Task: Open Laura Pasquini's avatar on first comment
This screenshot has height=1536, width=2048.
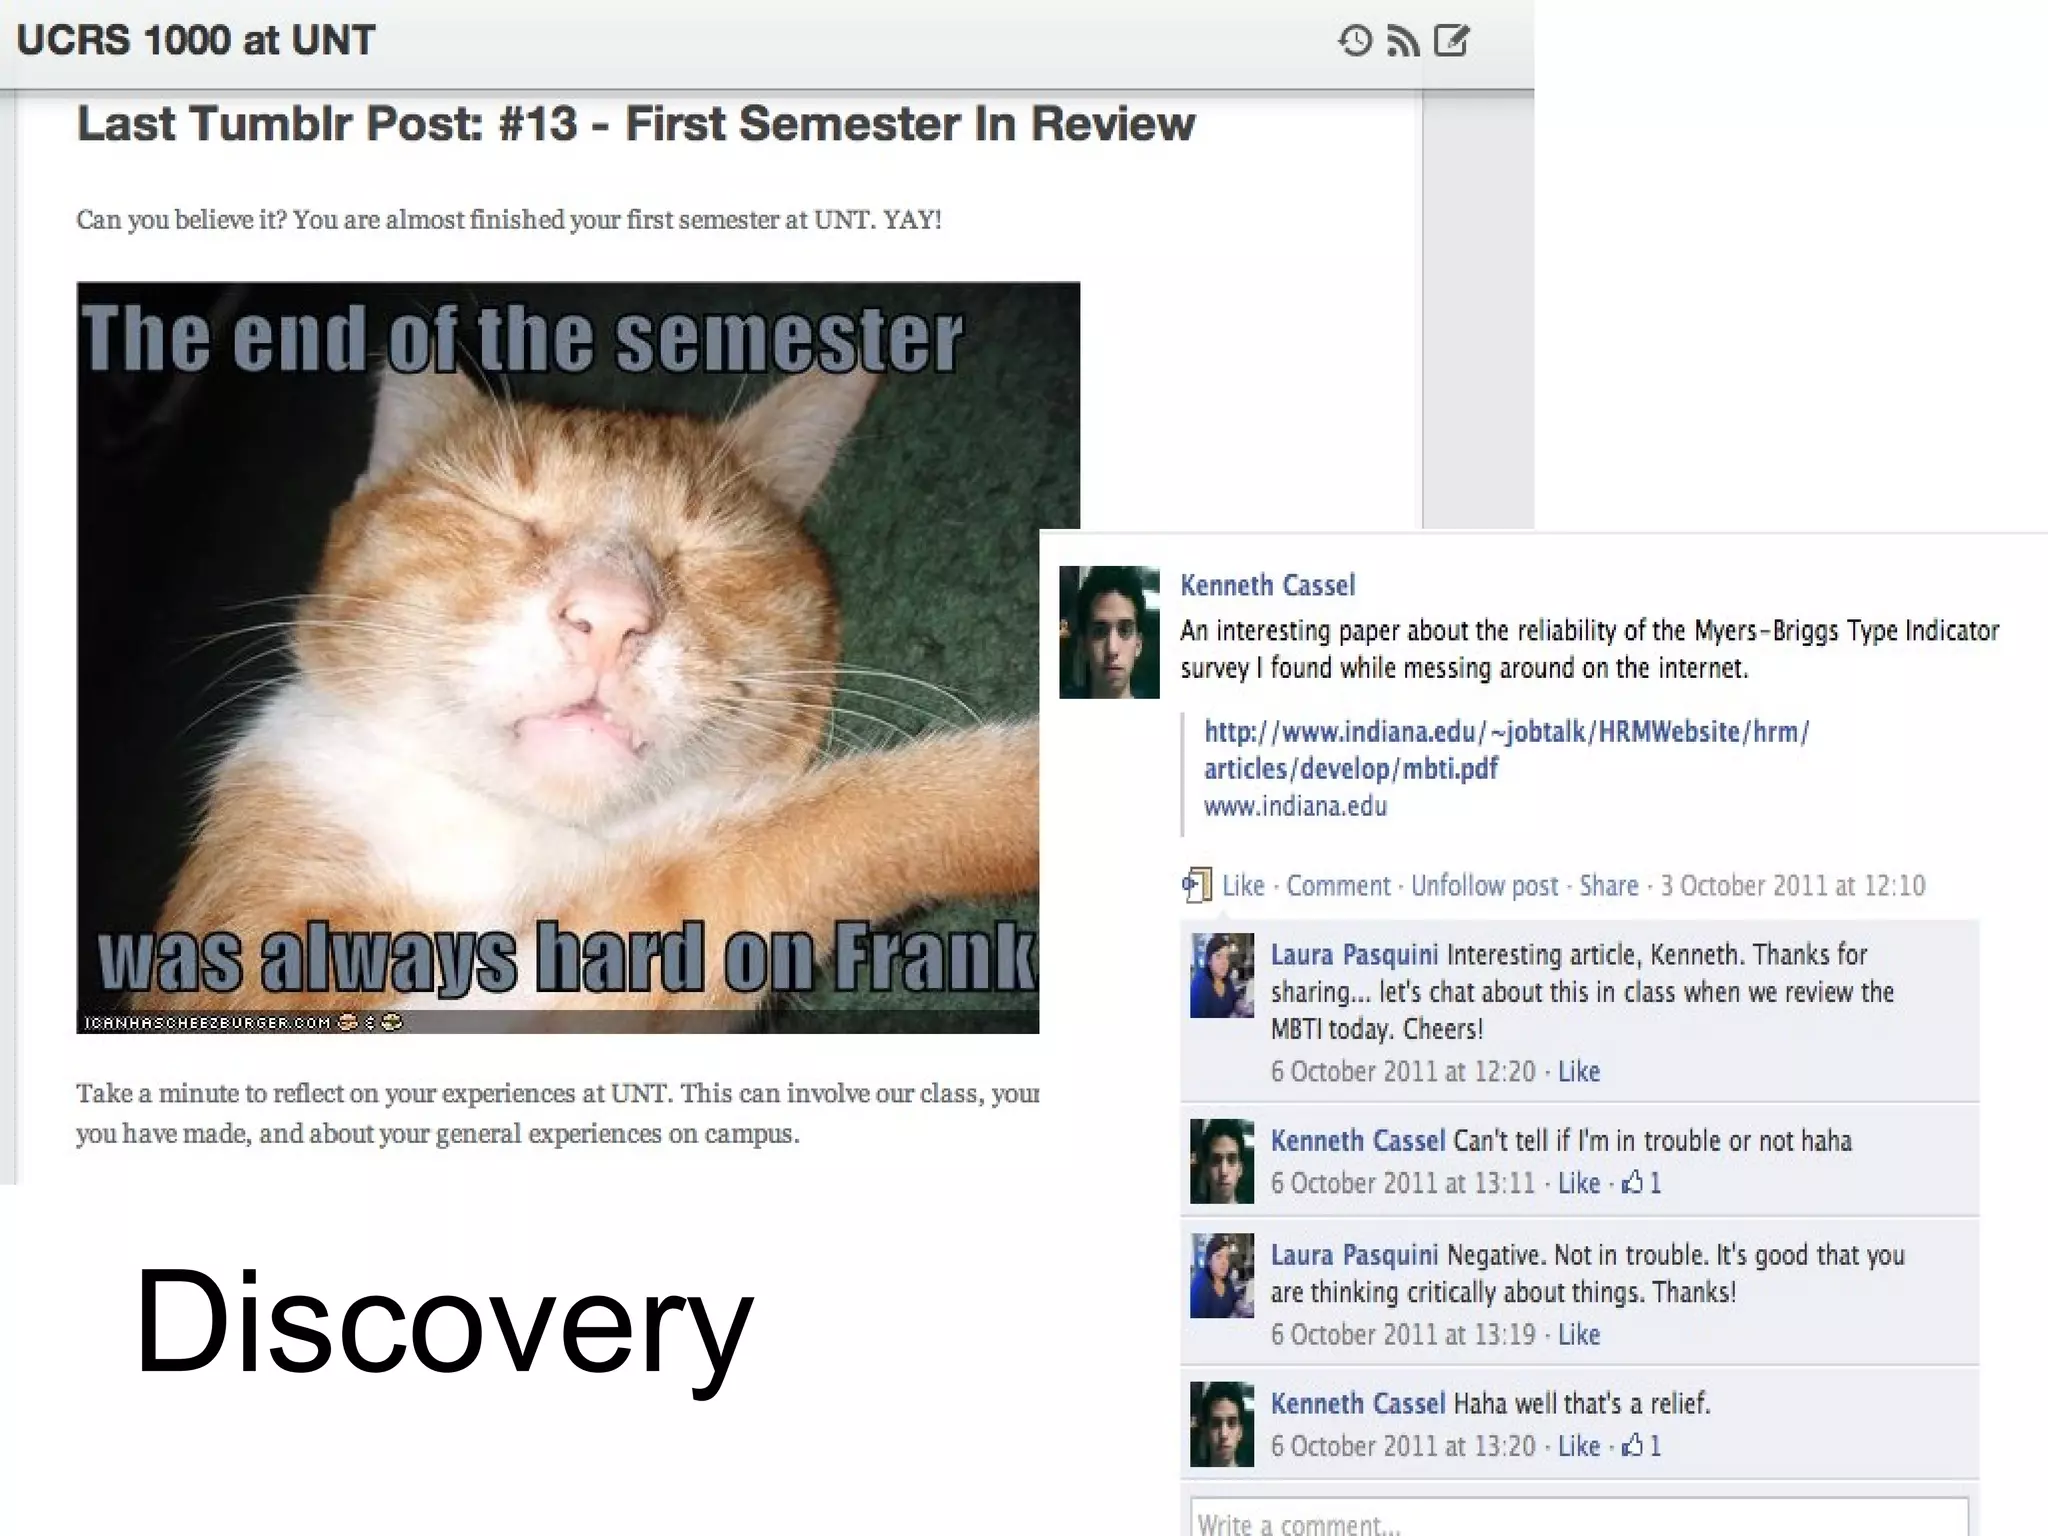Action: (x=1222, y=976)
